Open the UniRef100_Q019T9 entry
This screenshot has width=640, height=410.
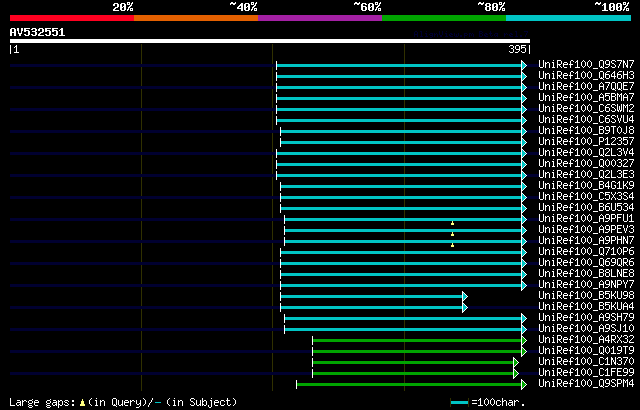point(586,351)
